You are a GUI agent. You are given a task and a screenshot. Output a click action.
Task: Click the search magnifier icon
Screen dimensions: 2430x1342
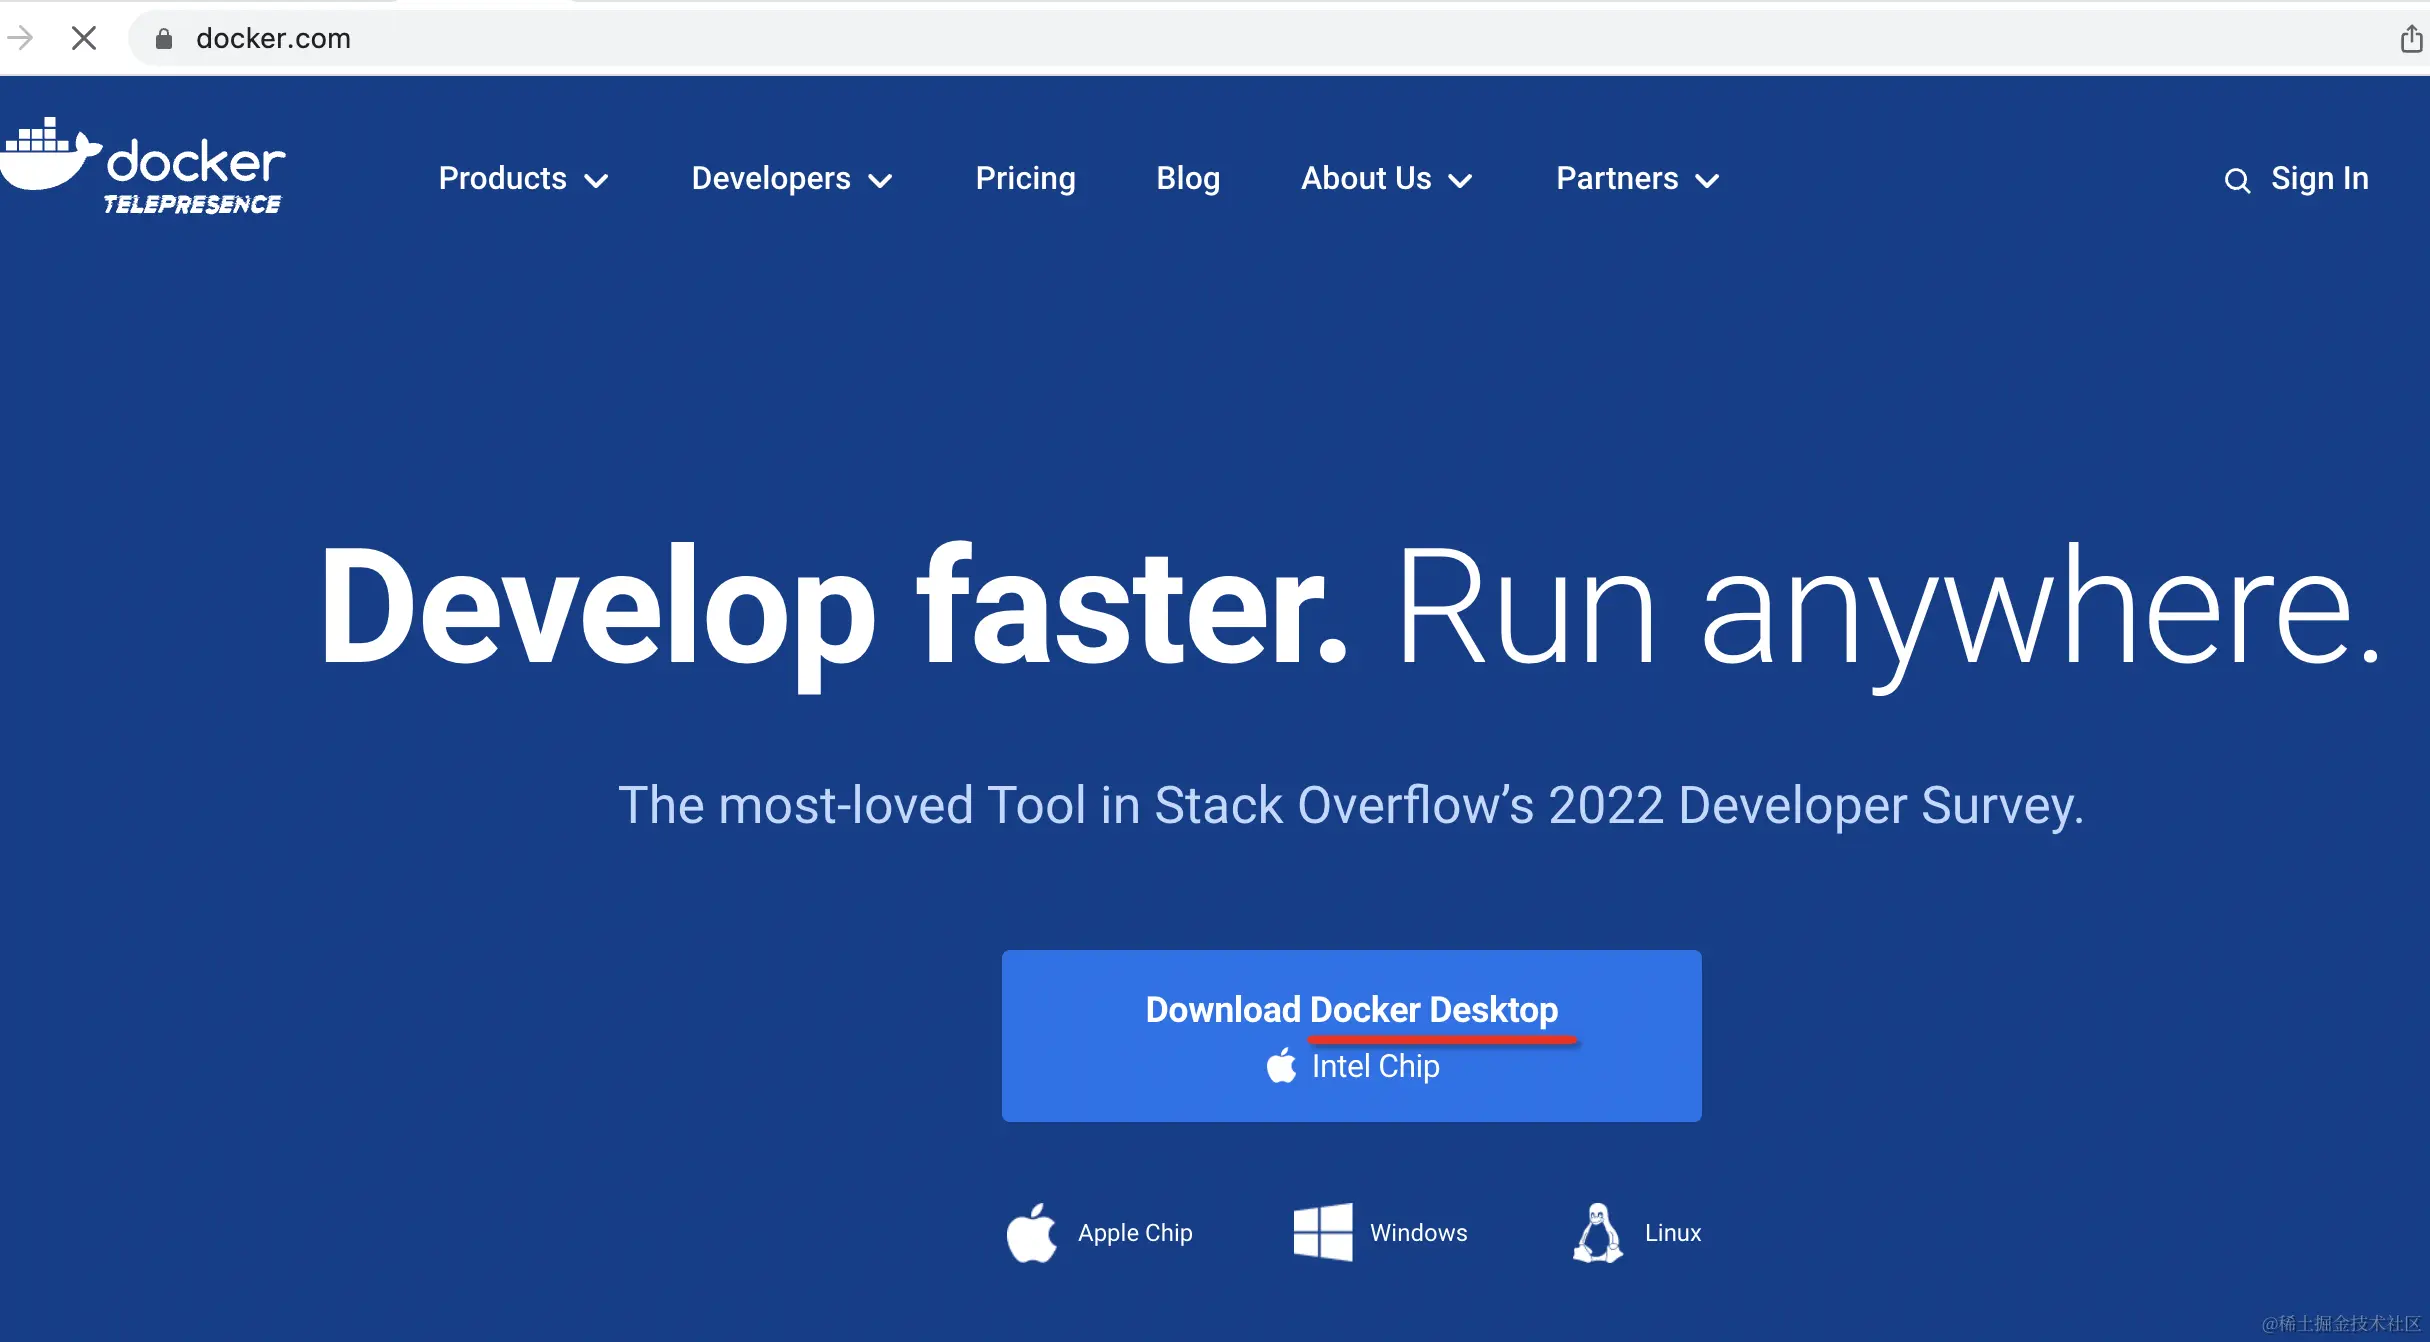2236,181
